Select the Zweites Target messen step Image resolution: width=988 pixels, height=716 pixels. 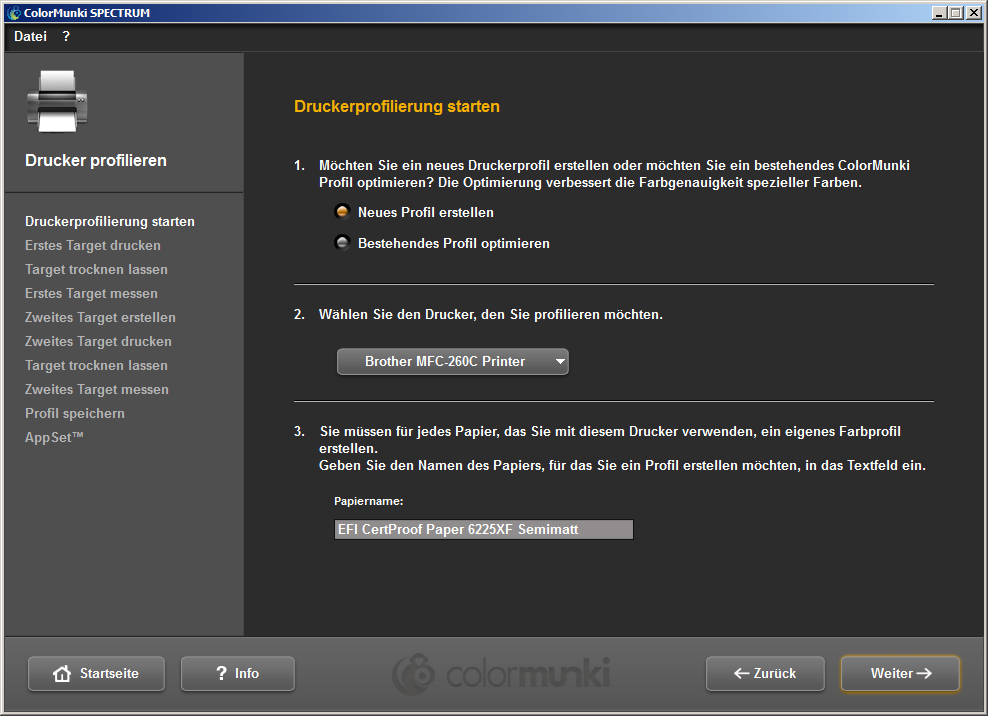click(x=96, y=389)
